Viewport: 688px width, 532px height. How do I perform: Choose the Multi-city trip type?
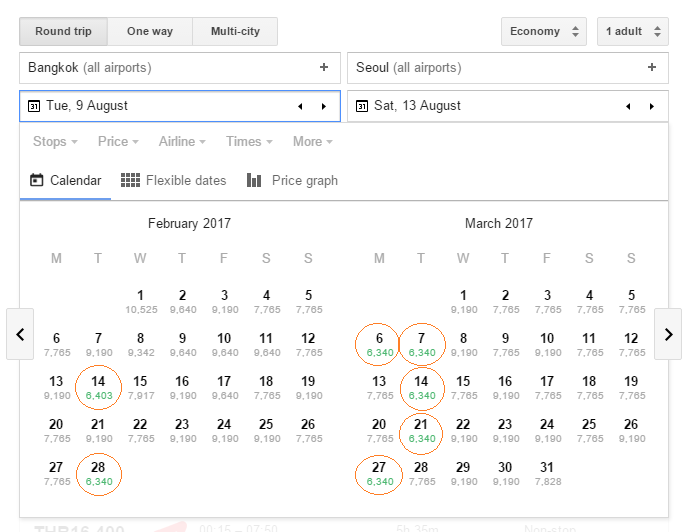[235, 31]
